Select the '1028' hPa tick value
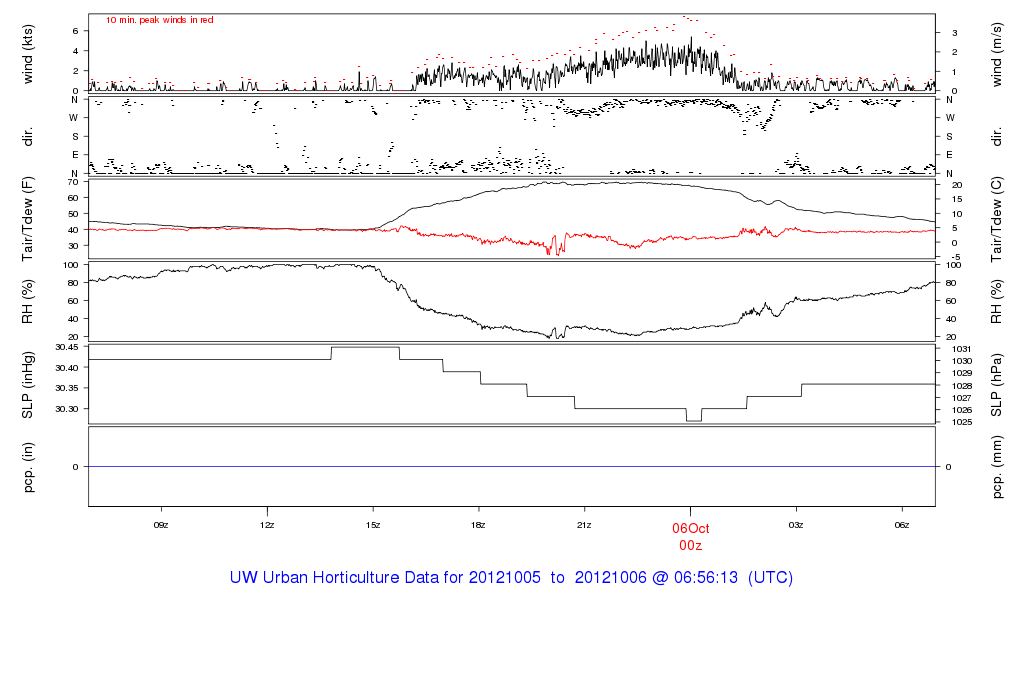 [962, 386]
